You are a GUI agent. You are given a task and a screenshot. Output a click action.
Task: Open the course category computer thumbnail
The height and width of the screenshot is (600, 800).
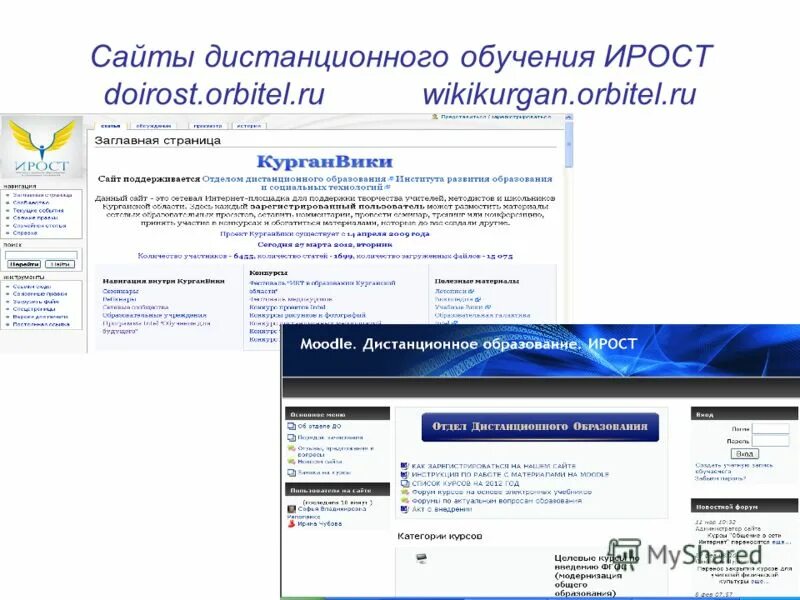(x=420, y=558)
